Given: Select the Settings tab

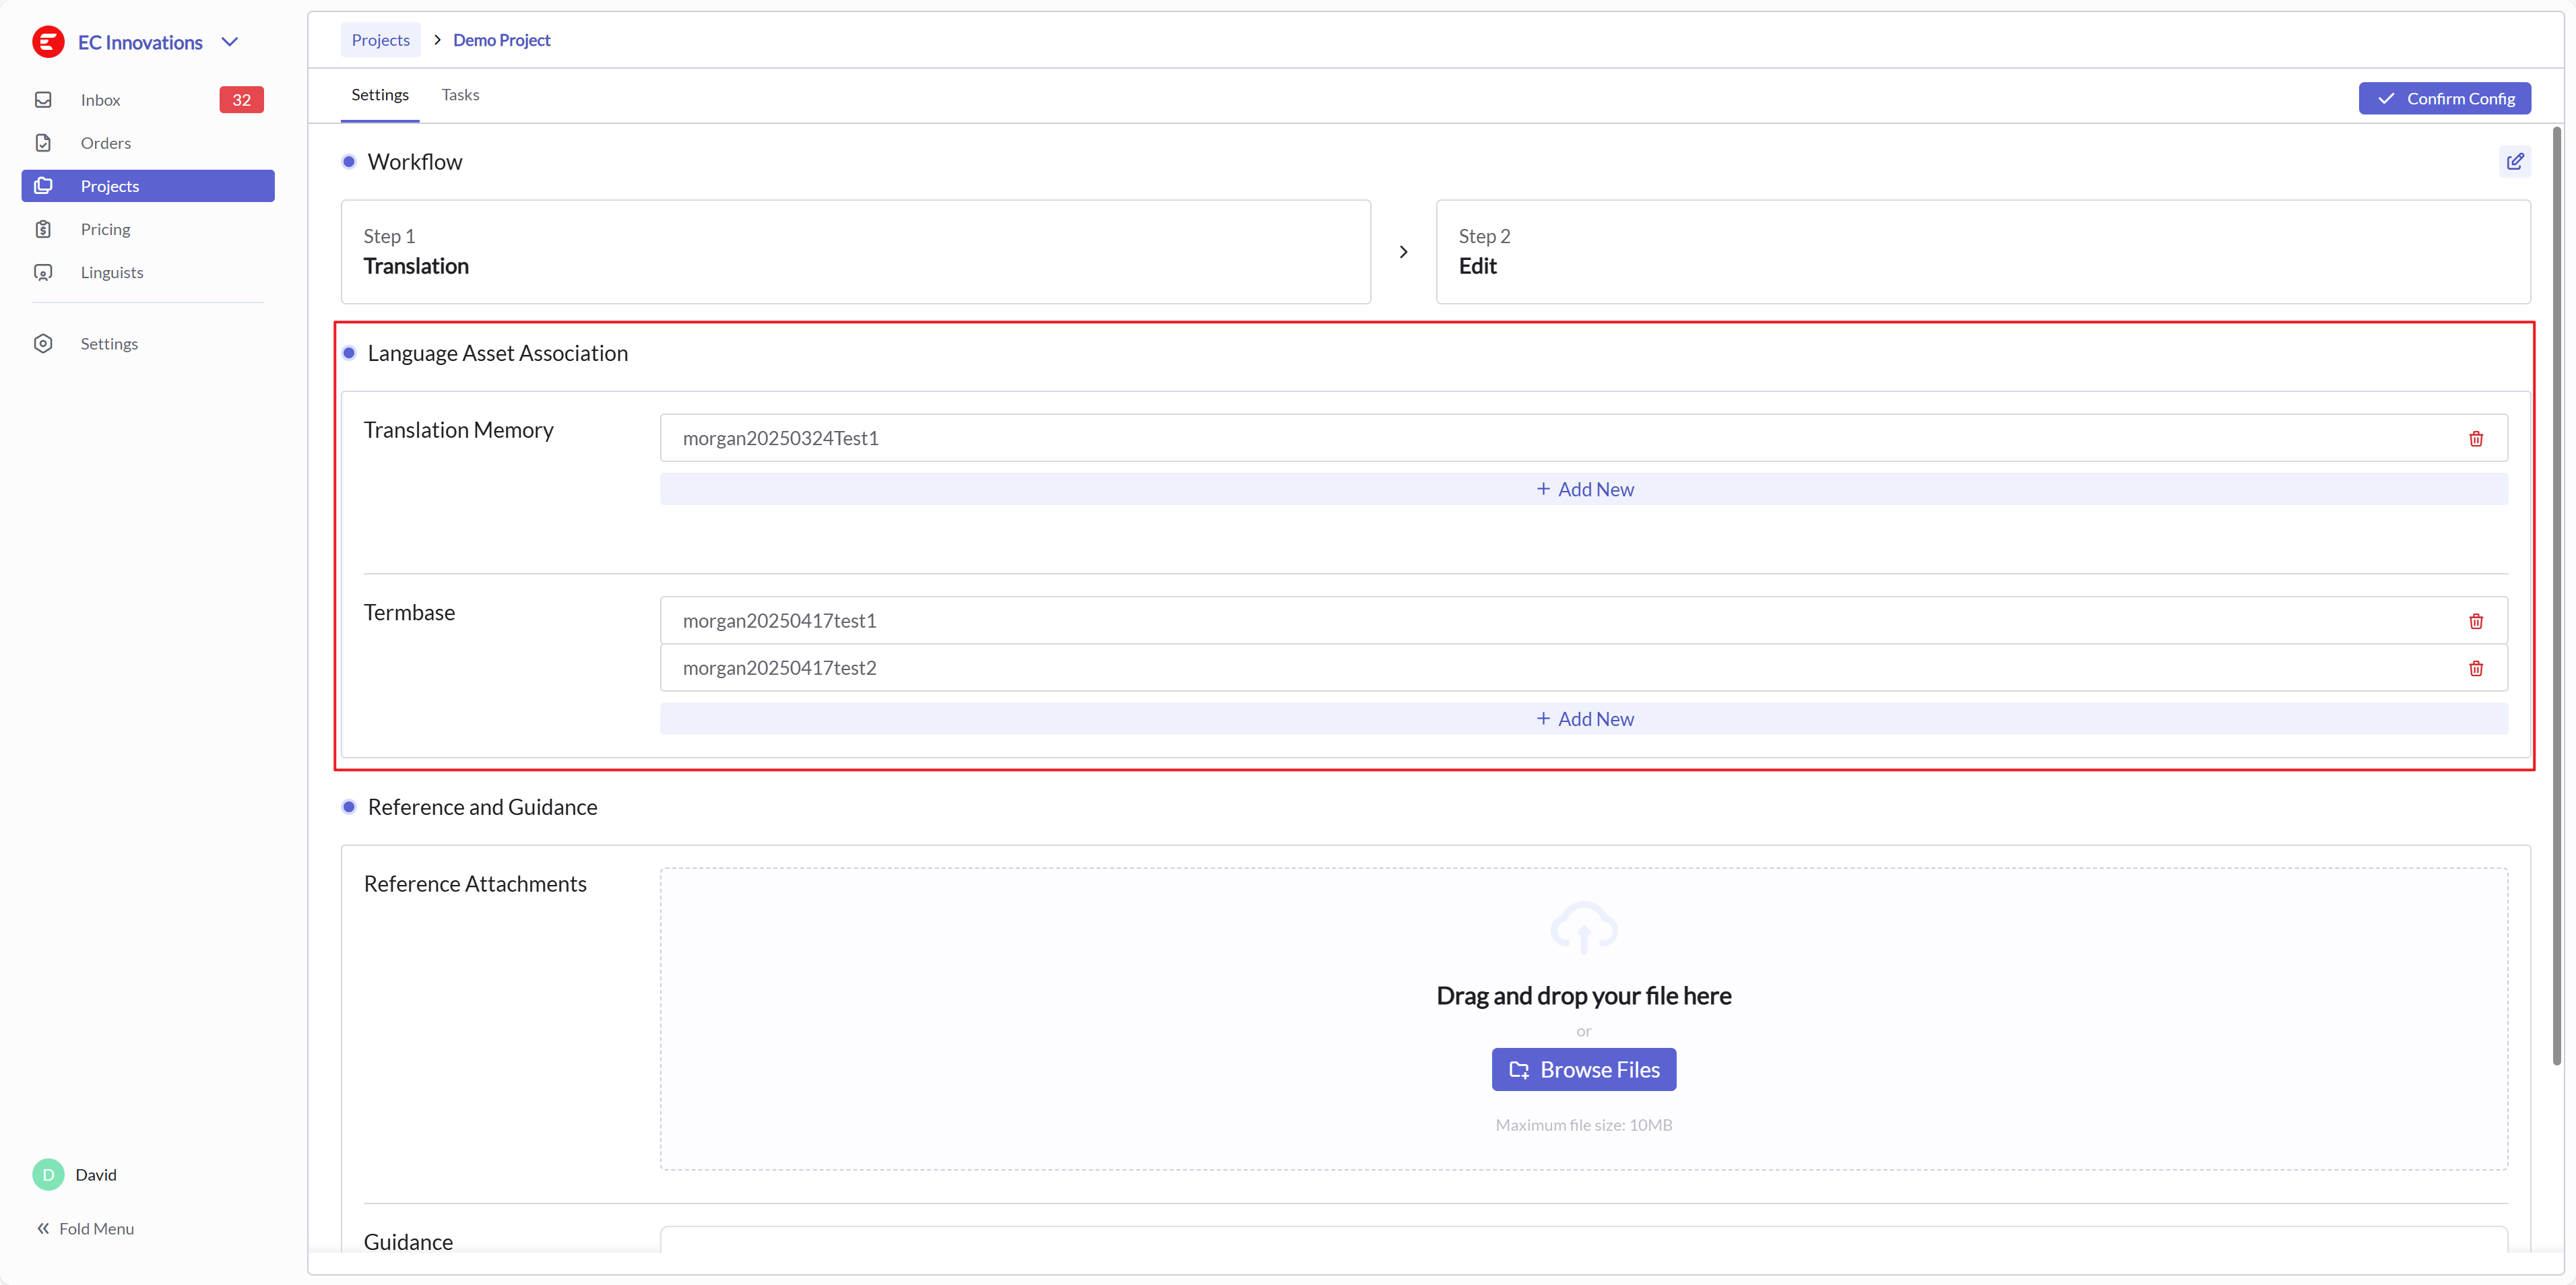Looking at the screenshot, I should (x=380, y=95).
